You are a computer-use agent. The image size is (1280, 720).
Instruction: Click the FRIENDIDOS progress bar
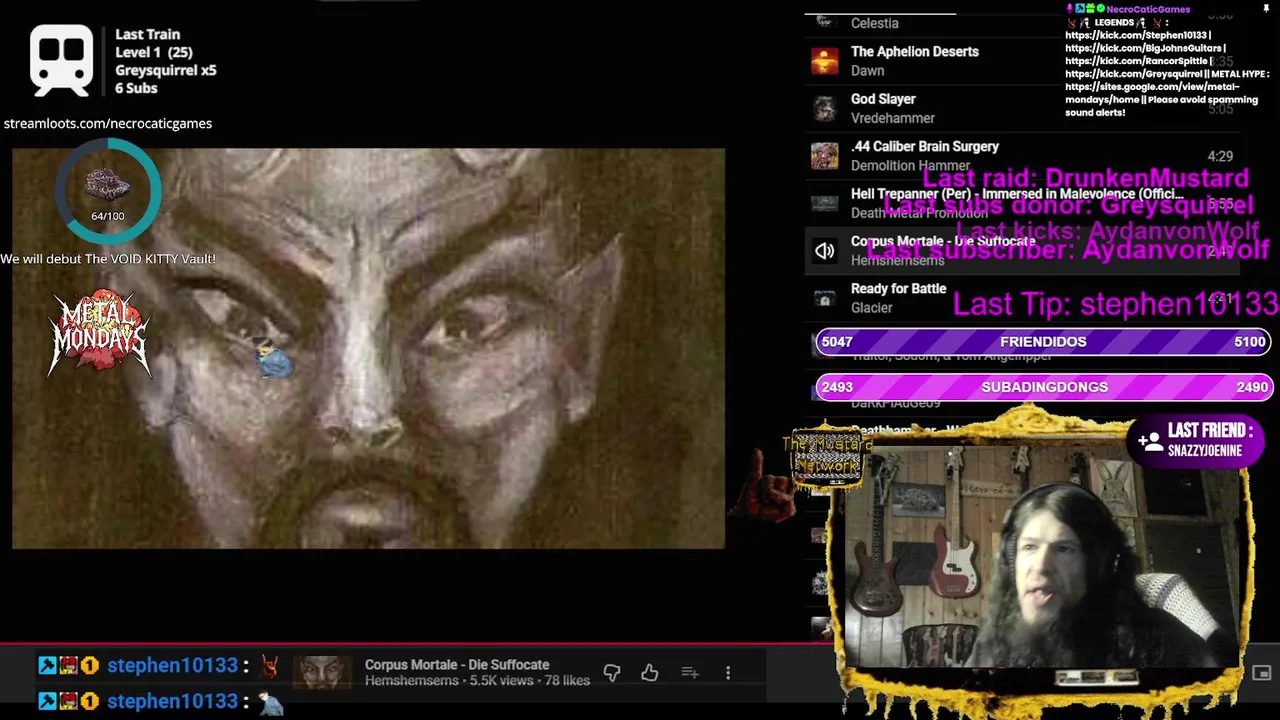(1043, 342)
